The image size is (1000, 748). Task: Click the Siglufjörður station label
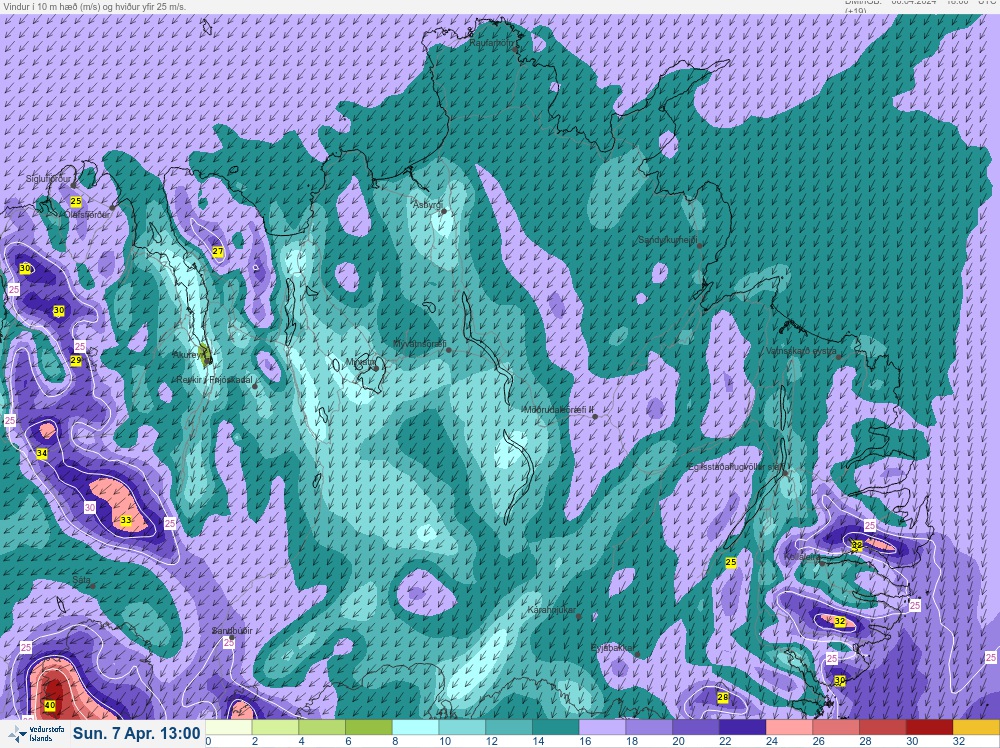click(48, 179)
